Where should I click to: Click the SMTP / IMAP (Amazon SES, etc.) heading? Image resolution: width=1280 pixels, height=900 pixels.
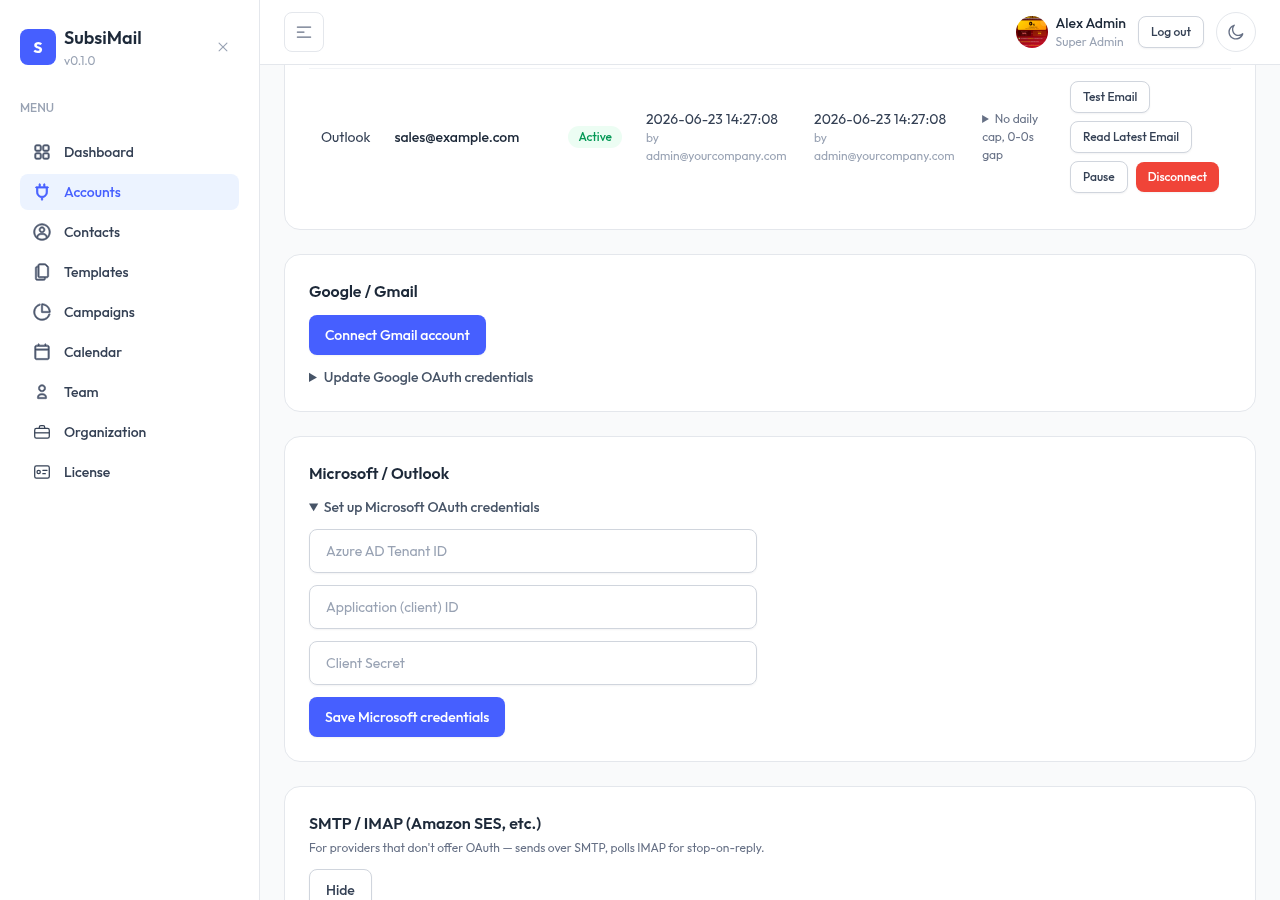[x=425, y=823]
